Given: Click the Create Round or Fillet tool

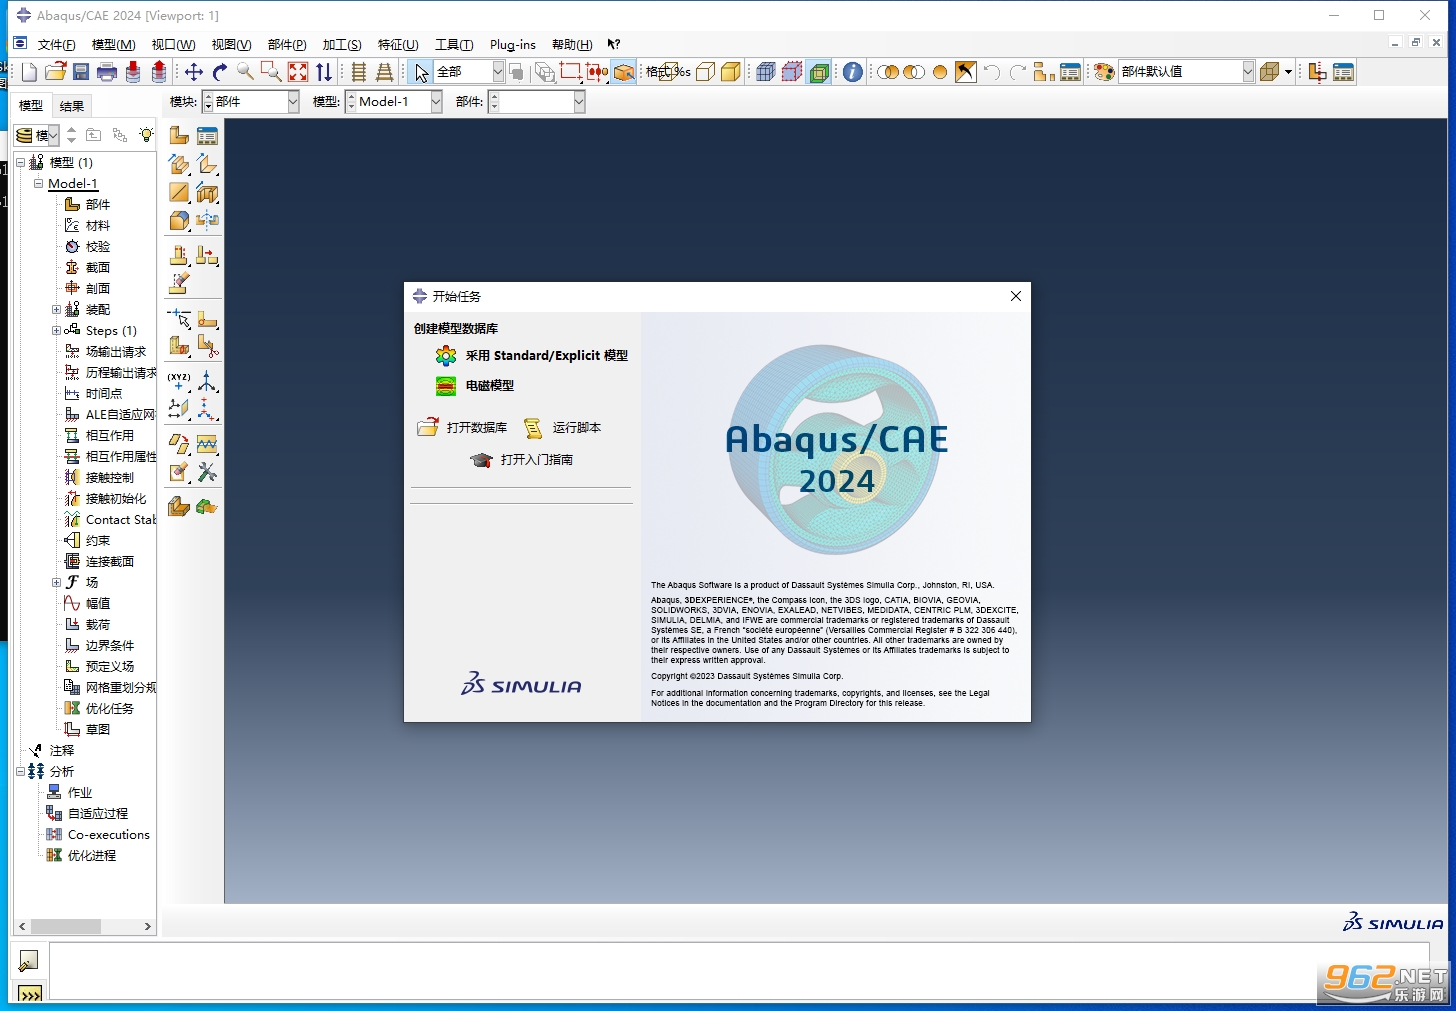Looking at the screenshot, I should point(179,220).
